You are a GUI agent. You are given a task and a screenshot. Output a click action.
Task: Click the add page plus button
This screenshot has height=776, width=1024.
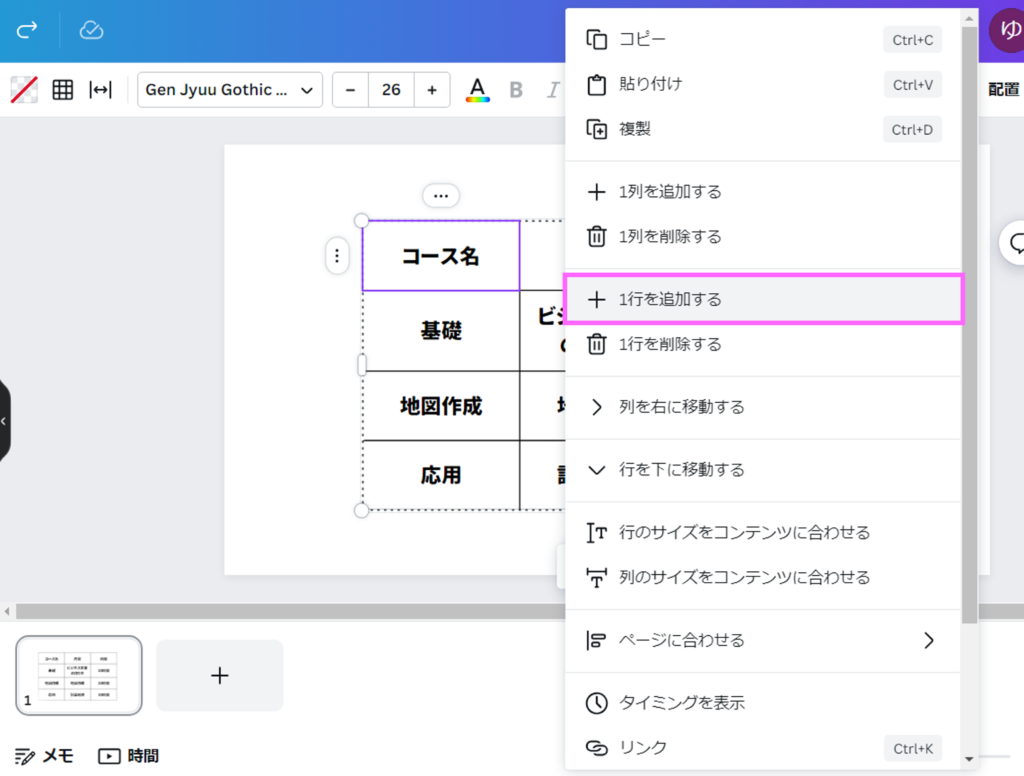click(x=220, y=676)
